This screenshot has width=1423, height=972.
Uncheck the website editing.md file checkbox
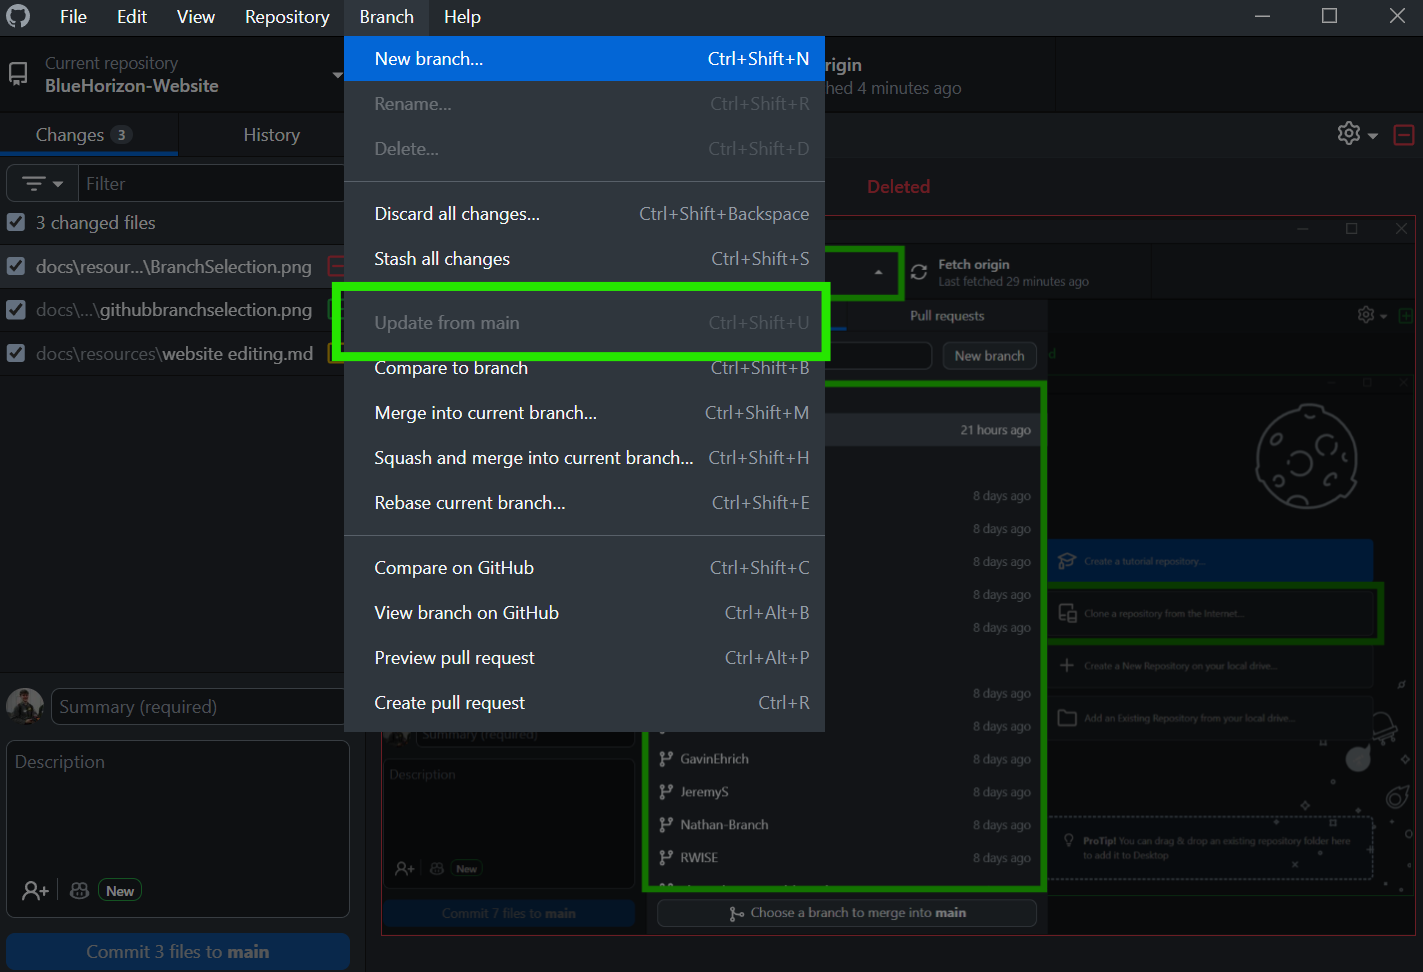[x=16, y=353]
